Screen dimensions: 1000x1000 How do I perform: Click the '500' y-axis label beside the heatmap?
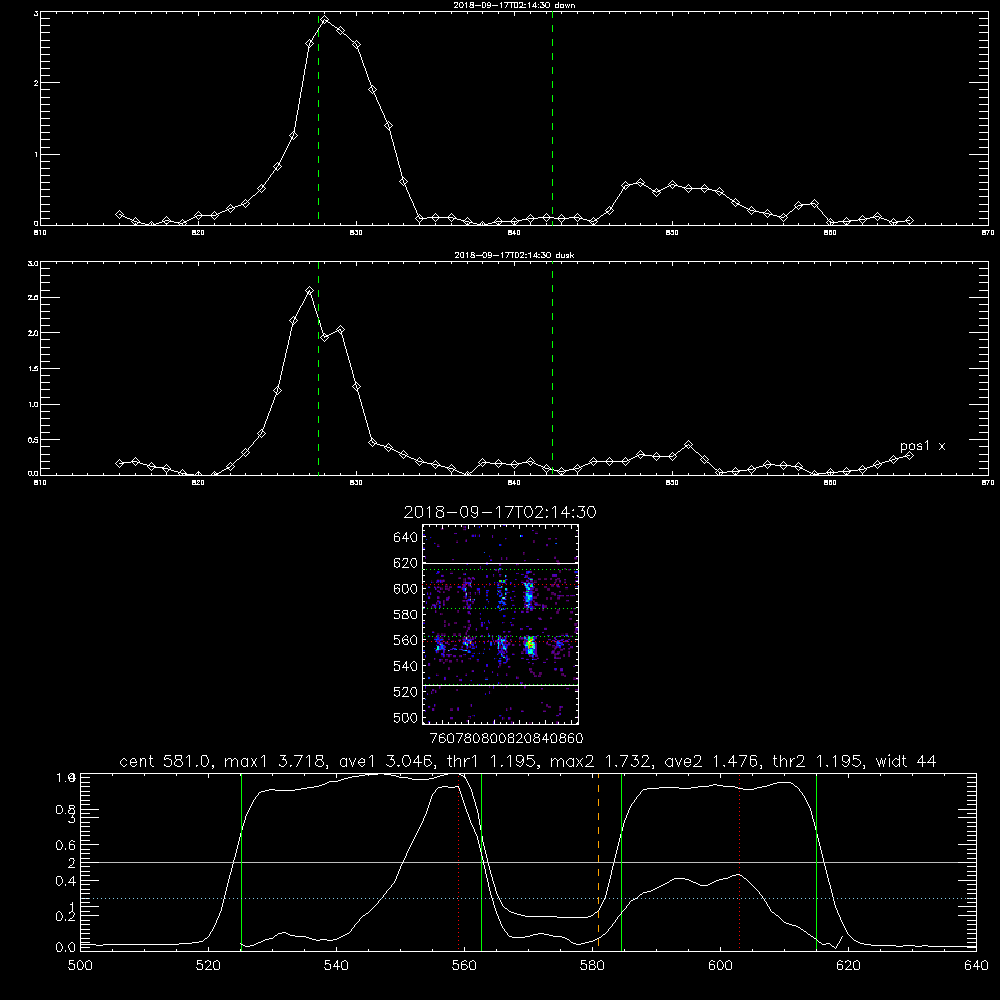tap(406, 717)
